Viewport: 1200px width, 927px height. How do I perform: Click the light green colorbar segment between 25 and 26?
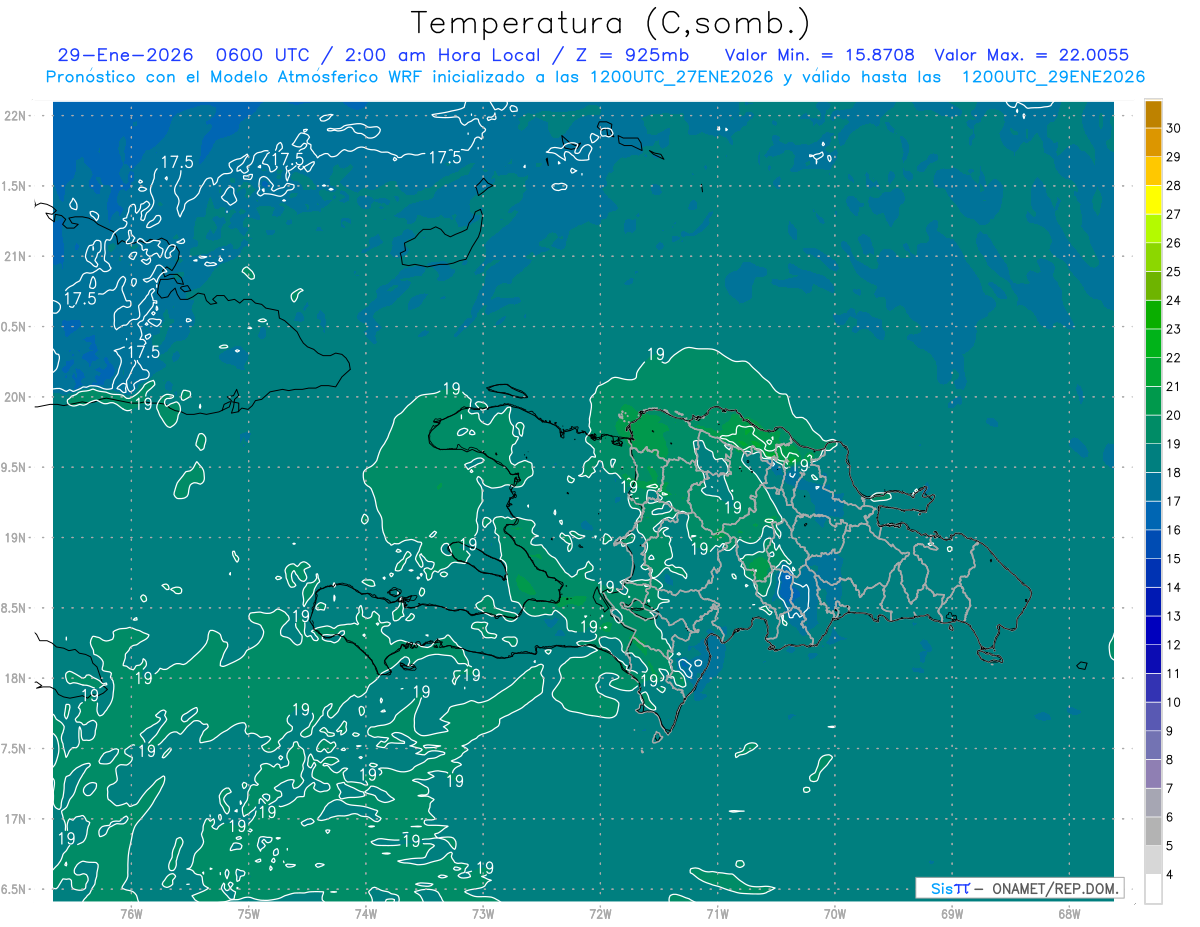1153,257
